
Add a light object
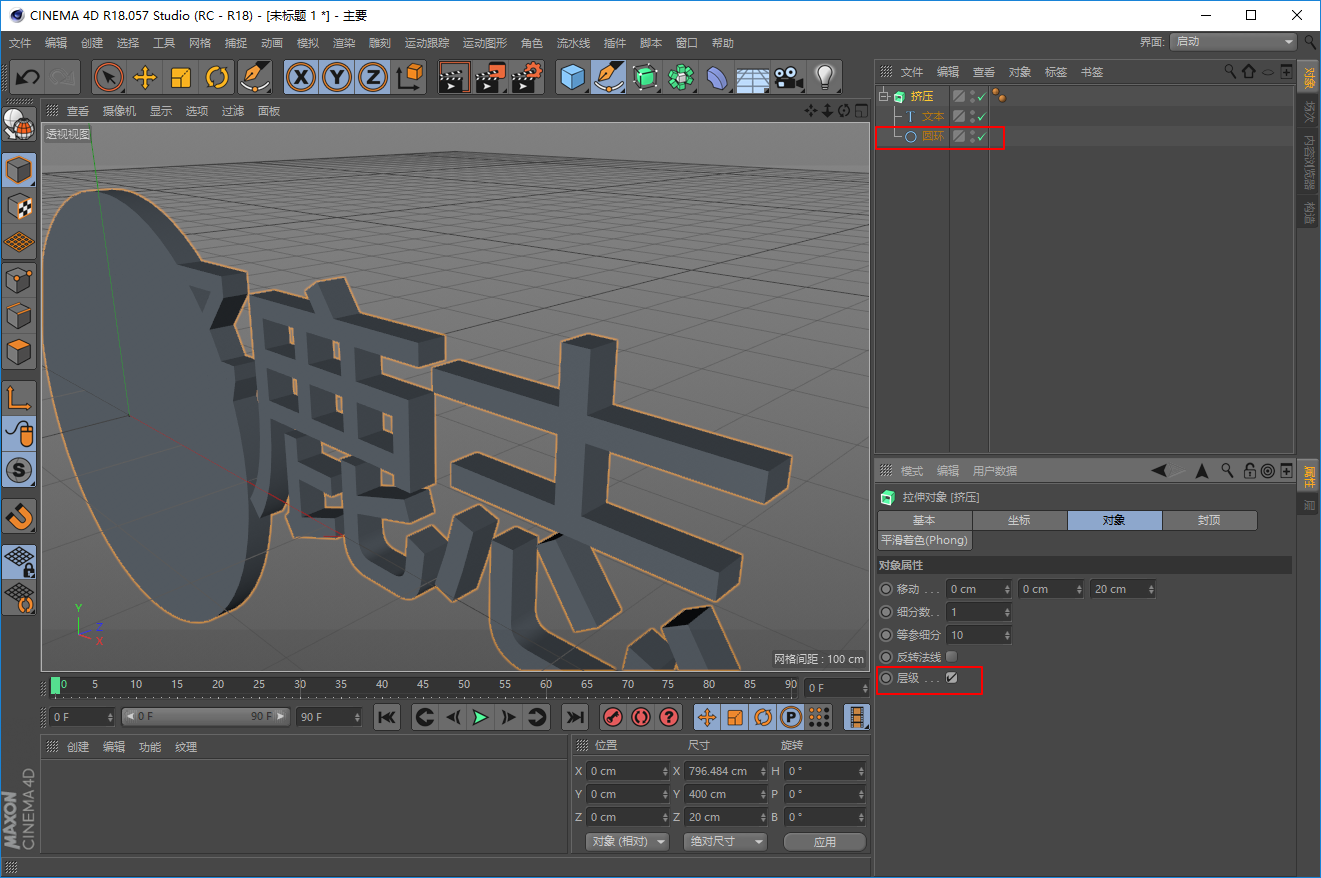[824, 77]
